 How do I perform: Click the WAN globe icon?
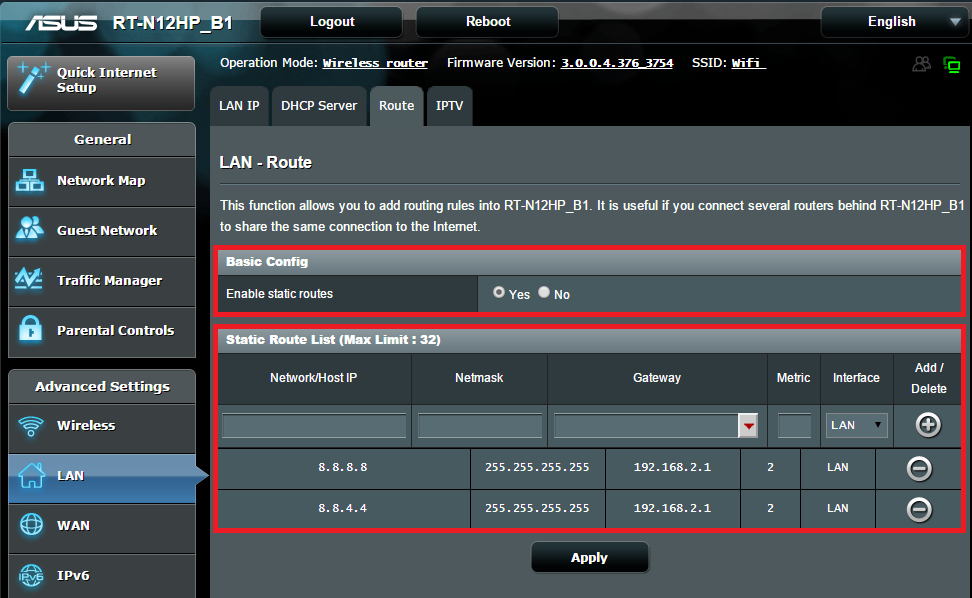(x=31, y=525)
